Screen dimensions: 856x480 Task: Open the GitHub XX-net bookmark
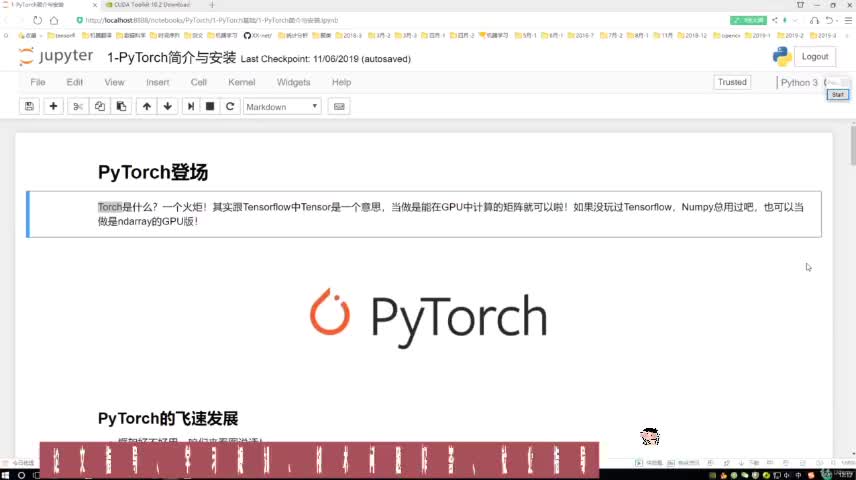click(x=257, y=35)
